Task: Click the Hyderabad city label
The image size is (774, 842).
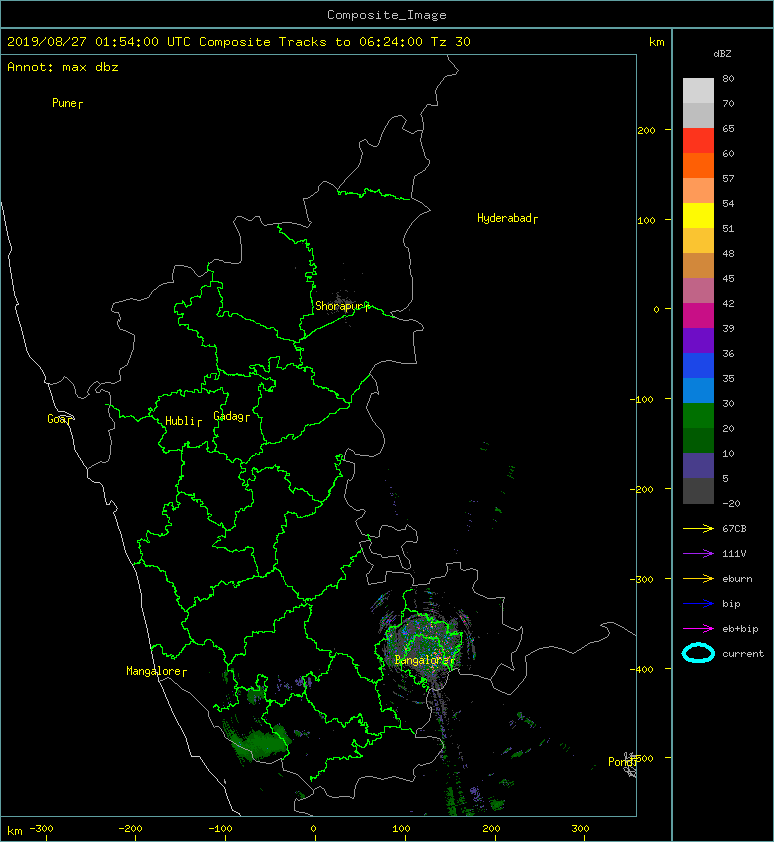Action: (507, 218)
